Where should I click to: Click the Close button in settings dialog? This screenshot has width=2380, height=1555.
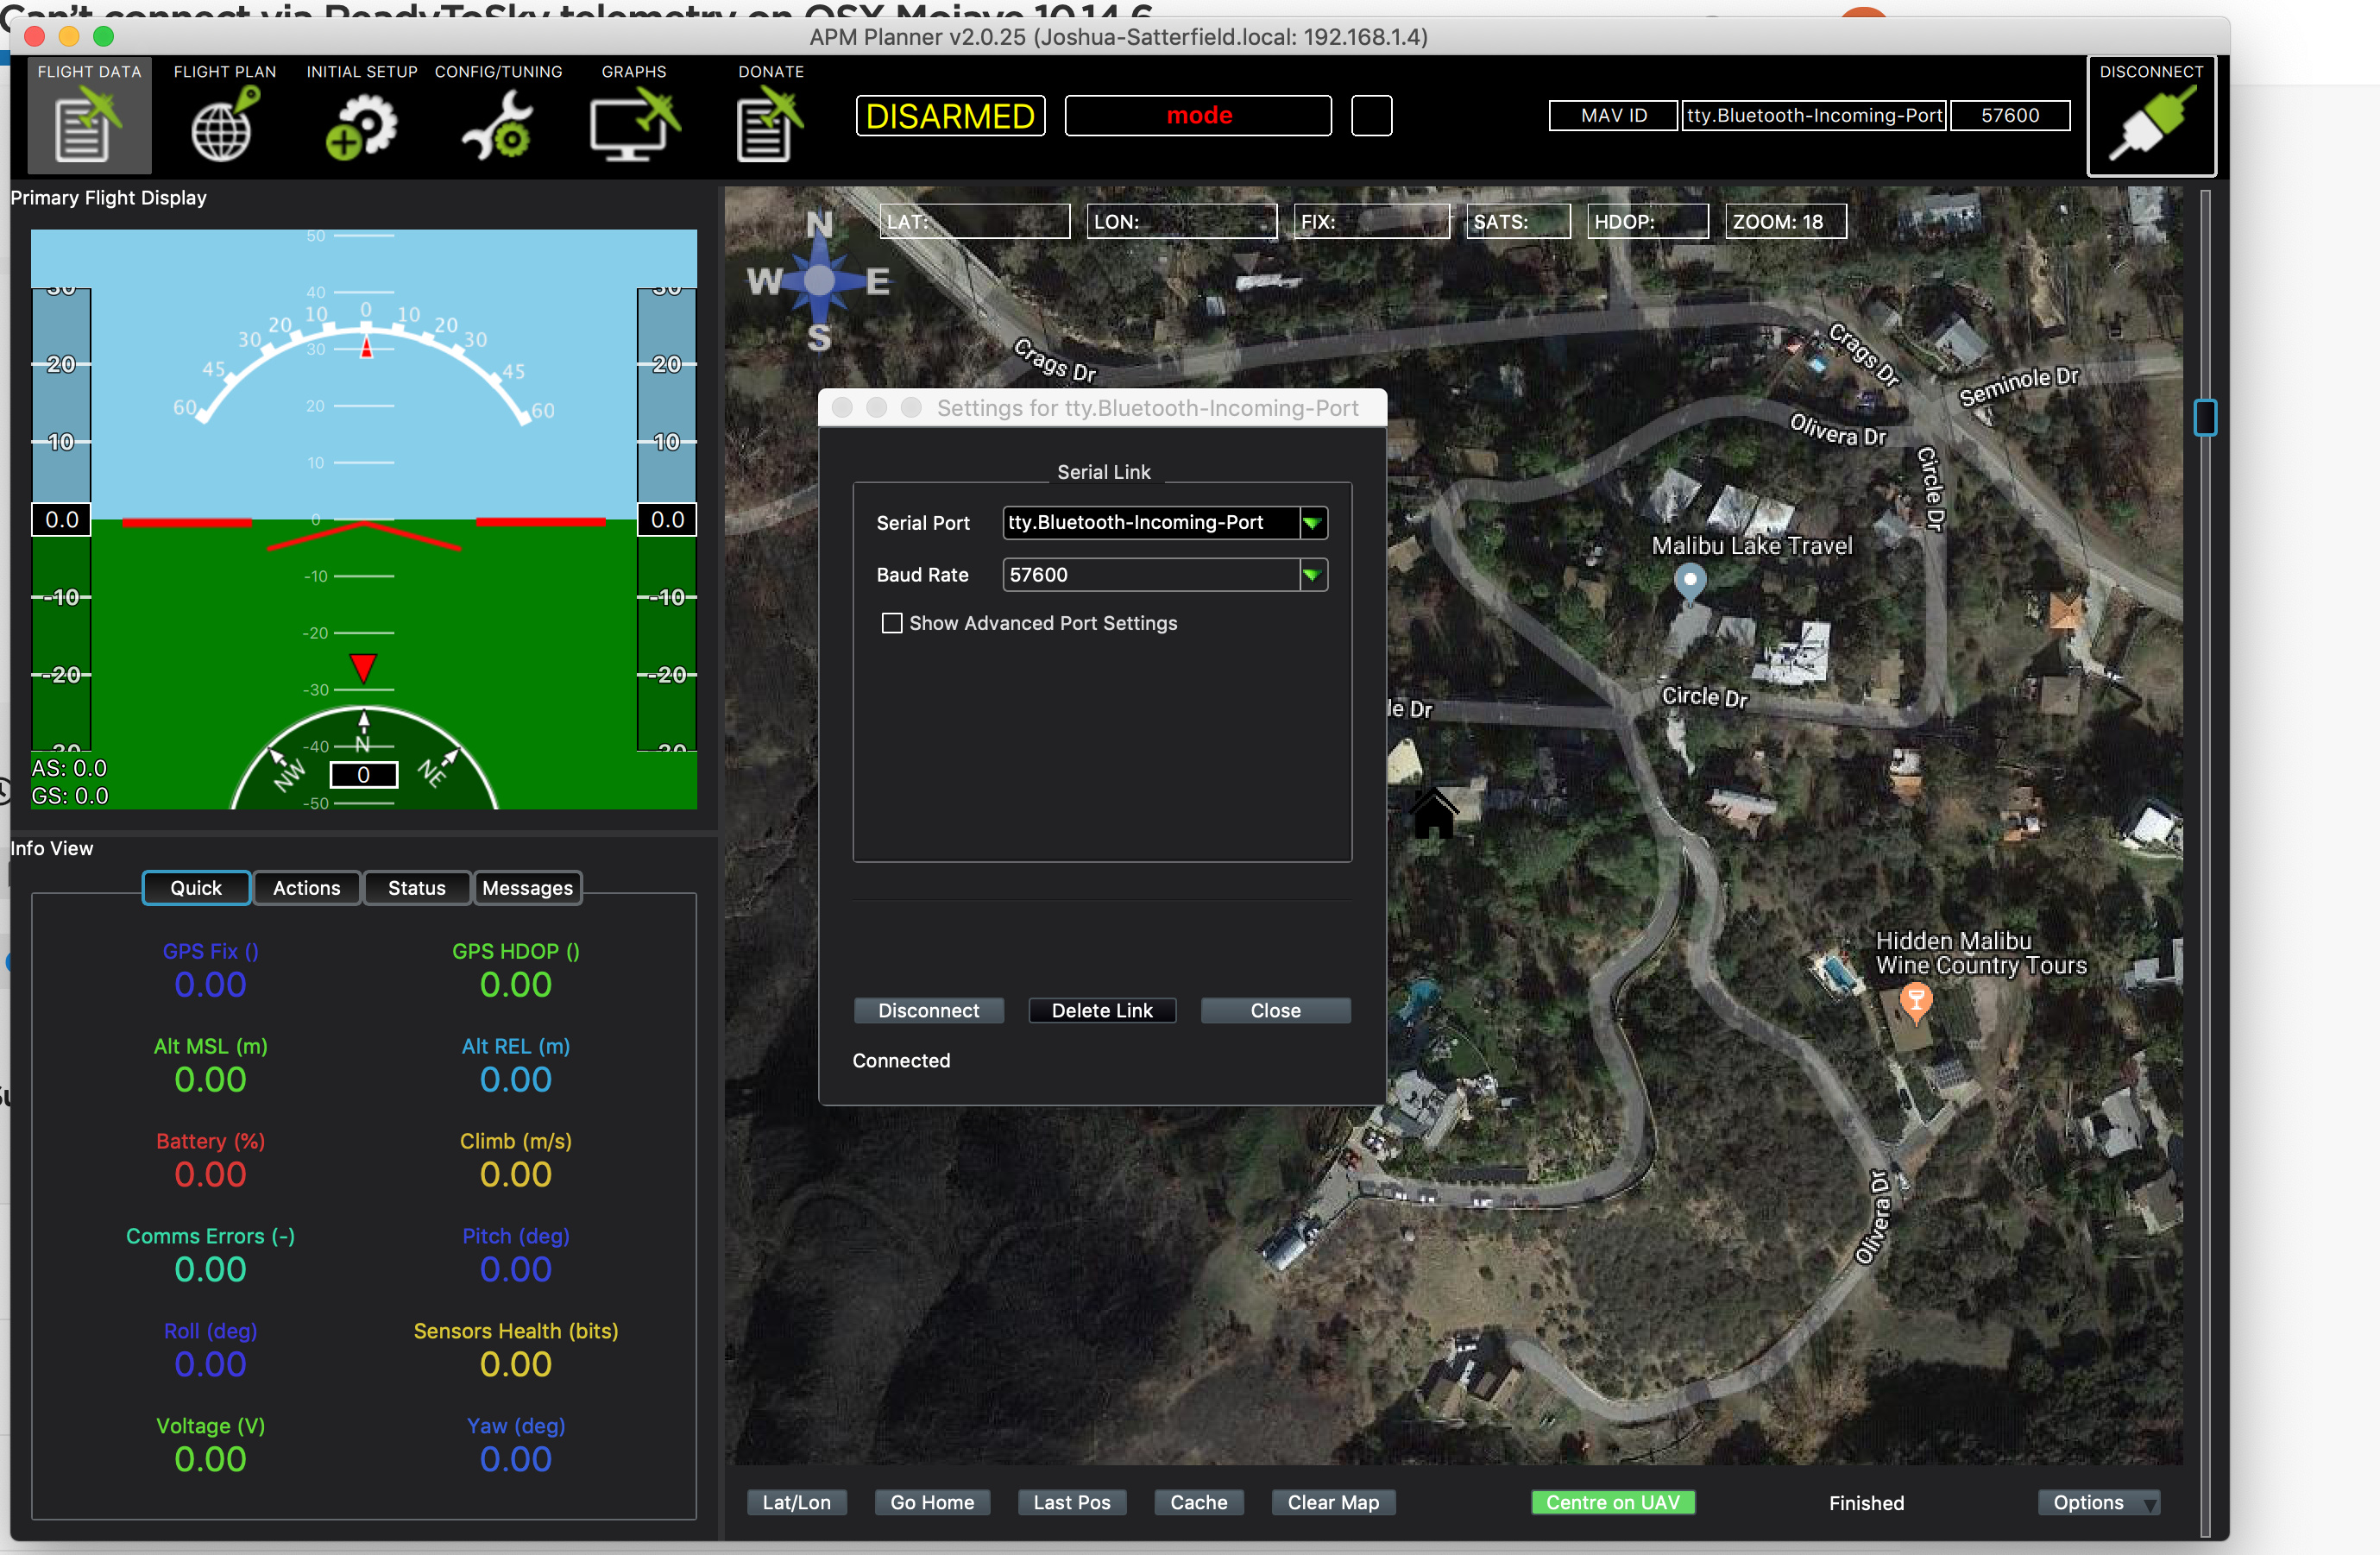click(1276, 1011)
